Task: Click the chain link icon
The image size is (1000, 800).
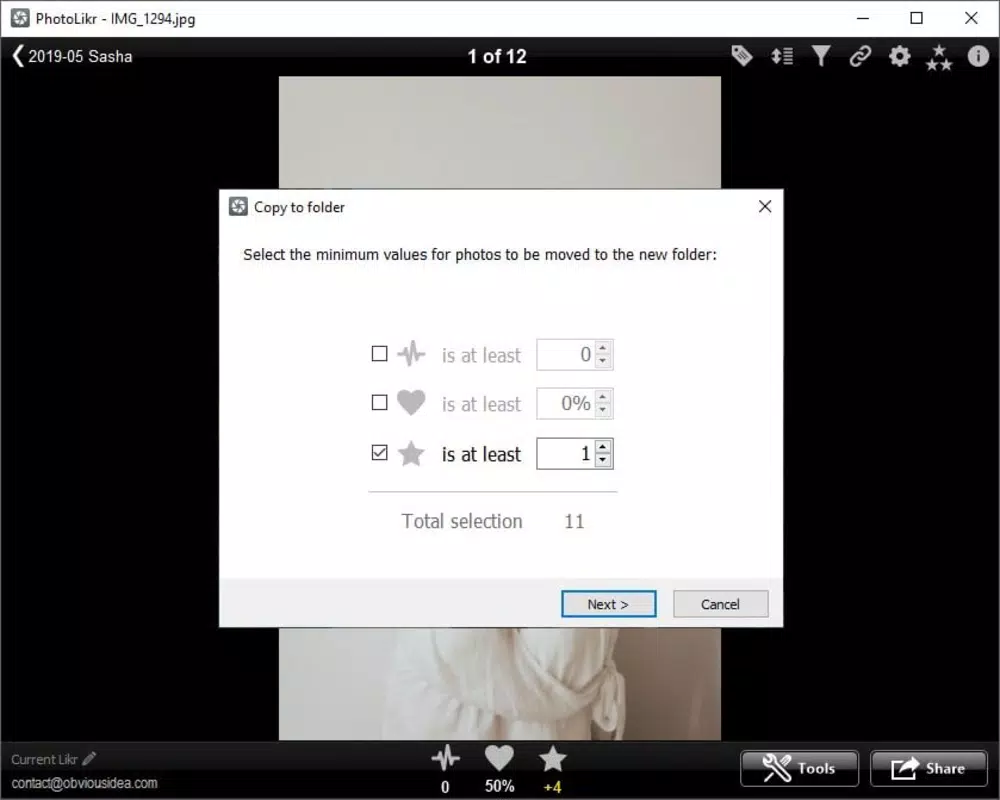Action: tap(860, 56)
